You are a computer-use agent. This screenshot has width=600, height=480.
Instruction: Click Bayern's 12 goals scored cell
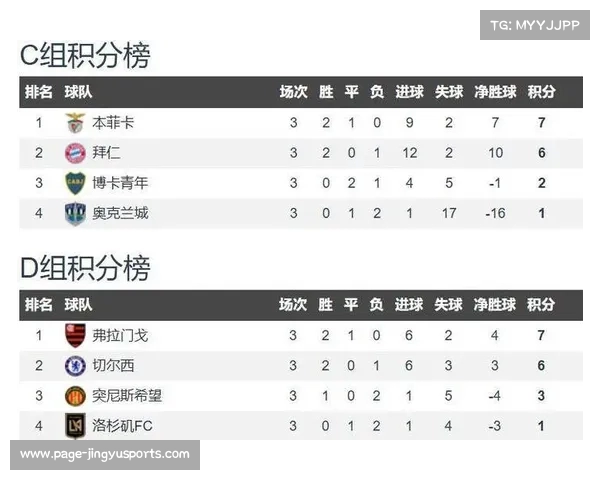click(x=409, y=153)
